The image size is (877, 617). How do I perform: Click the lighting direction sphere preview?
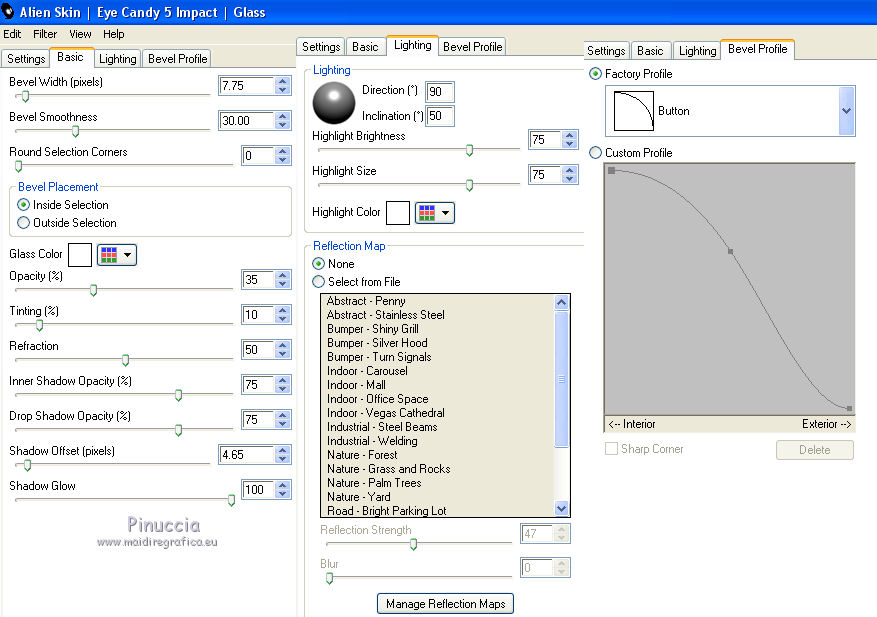click(x=334, y=102)
